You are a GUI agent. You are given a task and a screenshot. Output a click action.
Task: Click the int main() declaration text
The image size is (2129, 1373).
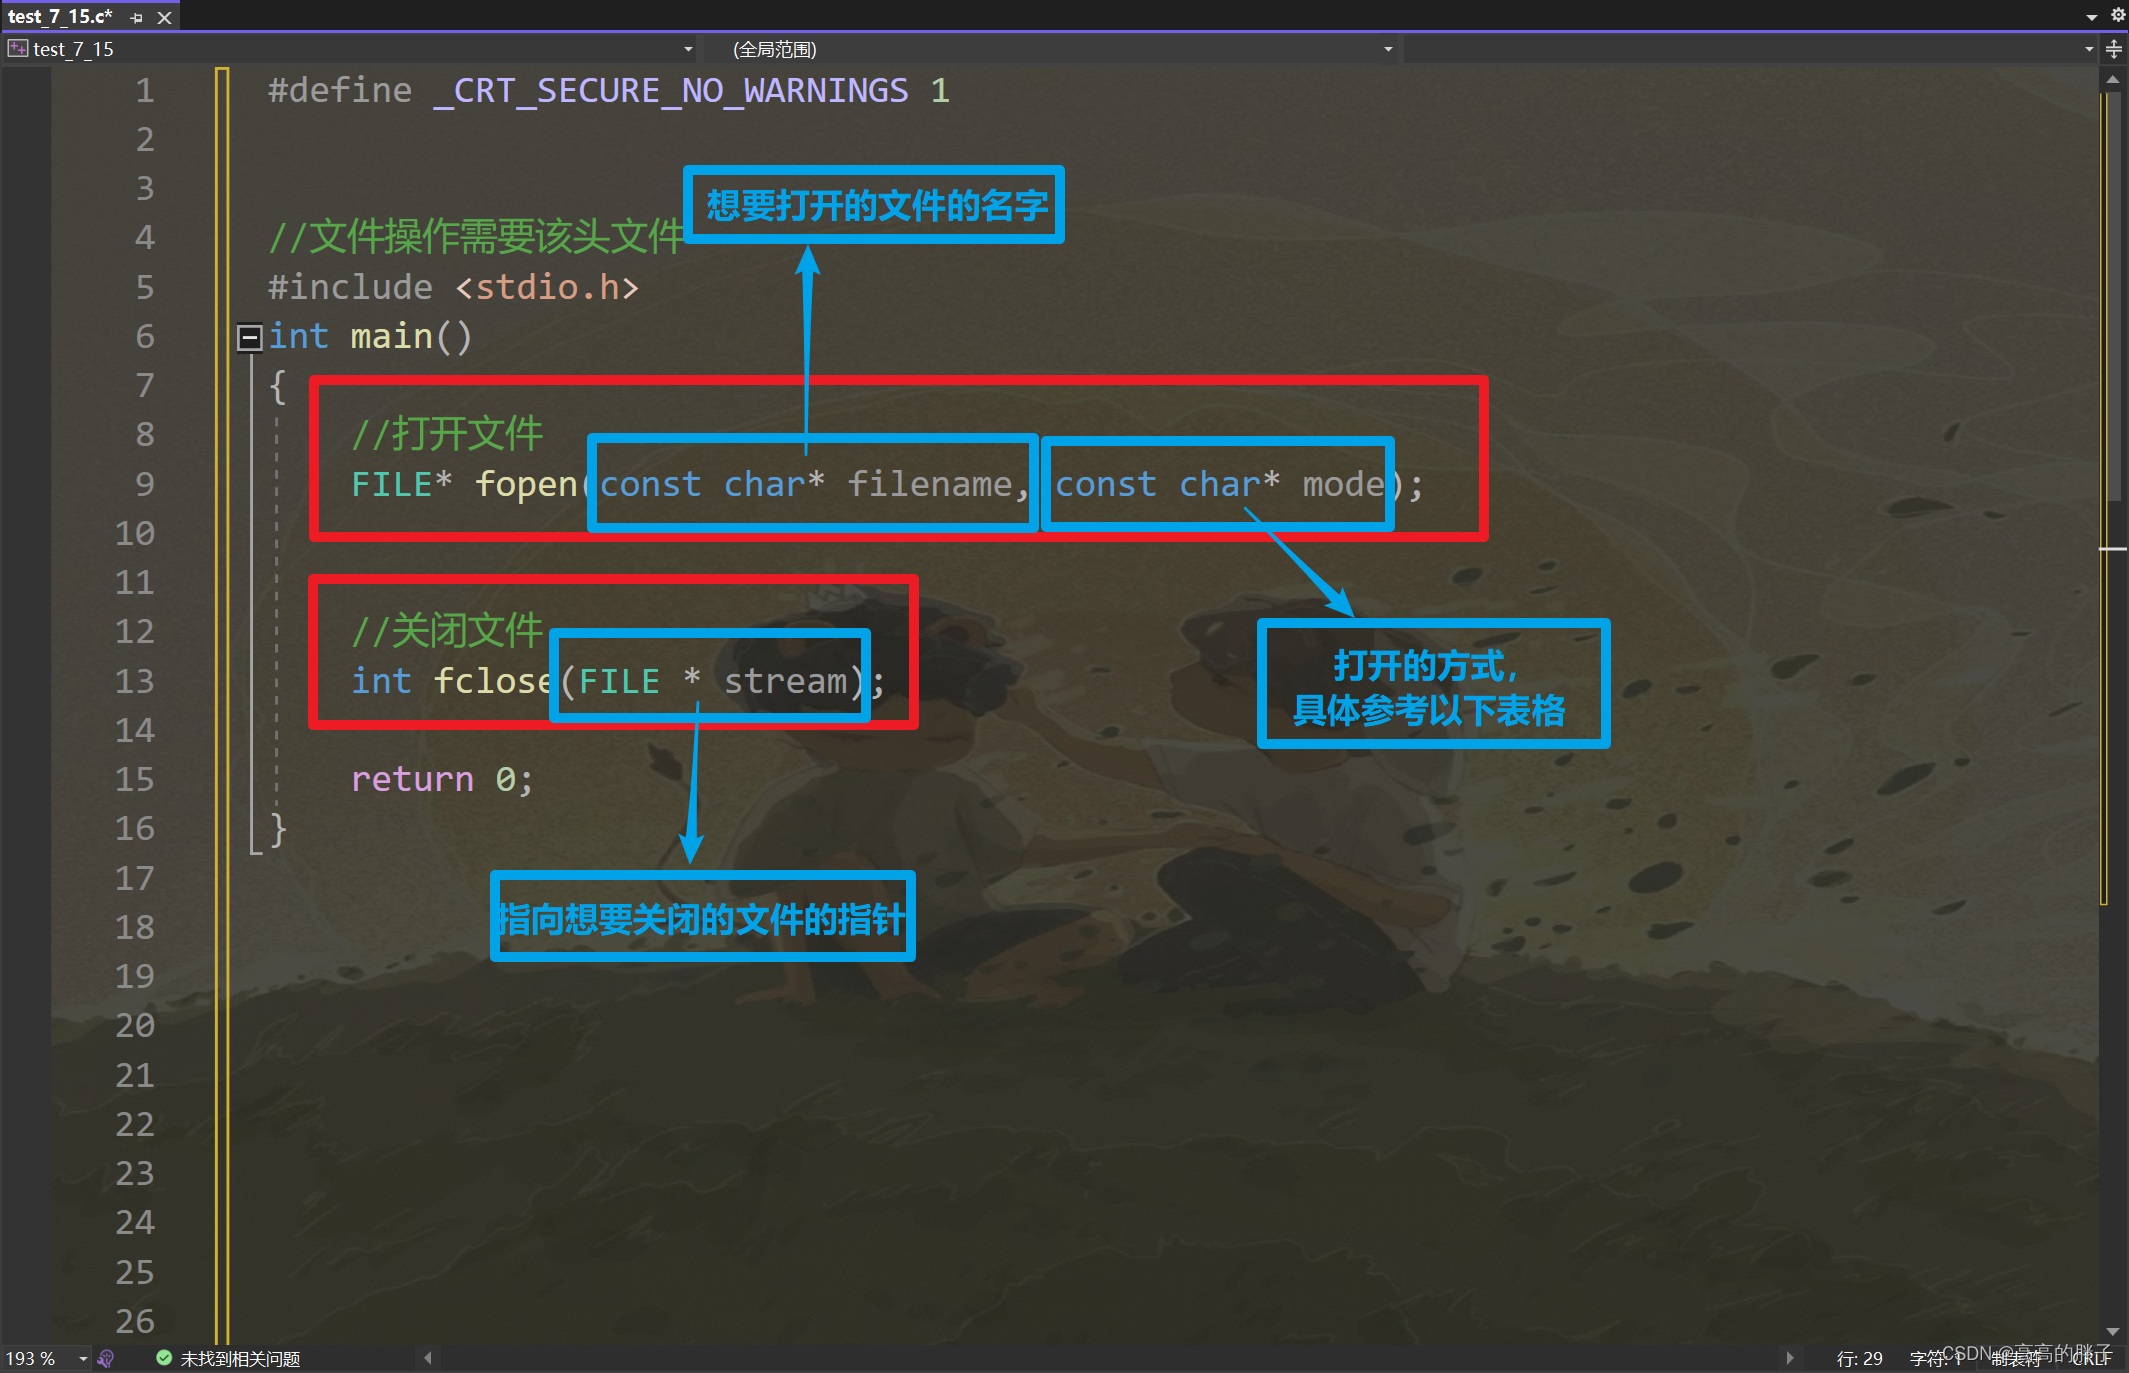point(370,337)
